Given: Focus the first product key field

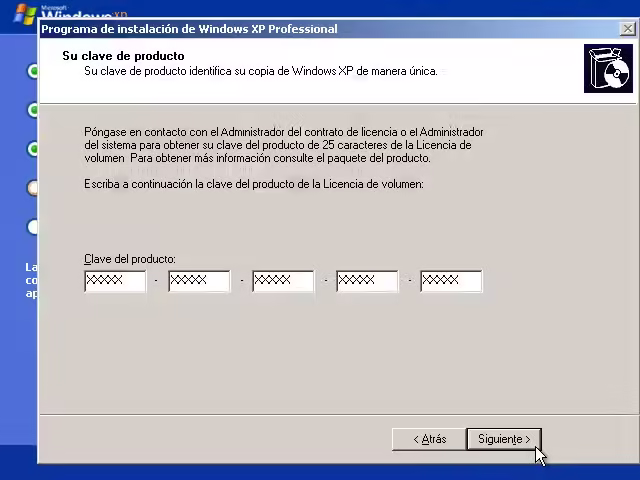Looking at the screenshot, I should pyautogui.click(x=115, y=281).
